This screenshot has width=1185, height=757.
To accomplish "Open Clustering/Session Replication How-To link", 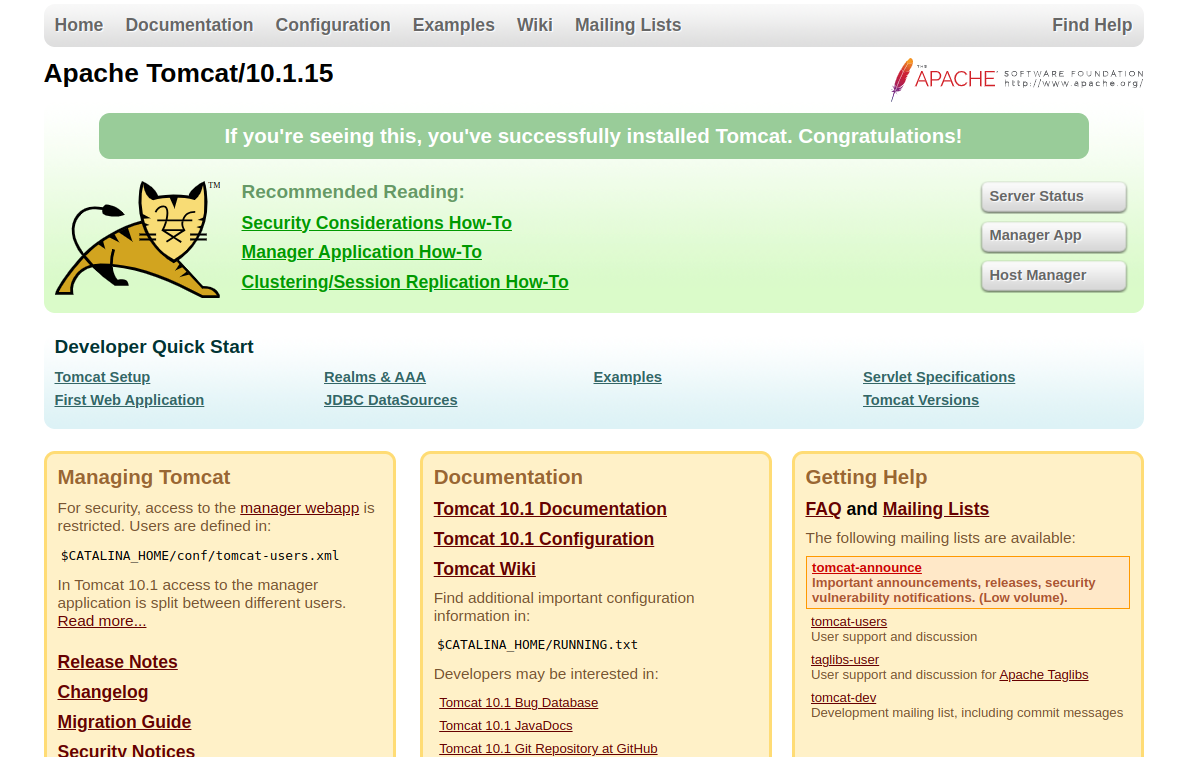I will (405, 282).
